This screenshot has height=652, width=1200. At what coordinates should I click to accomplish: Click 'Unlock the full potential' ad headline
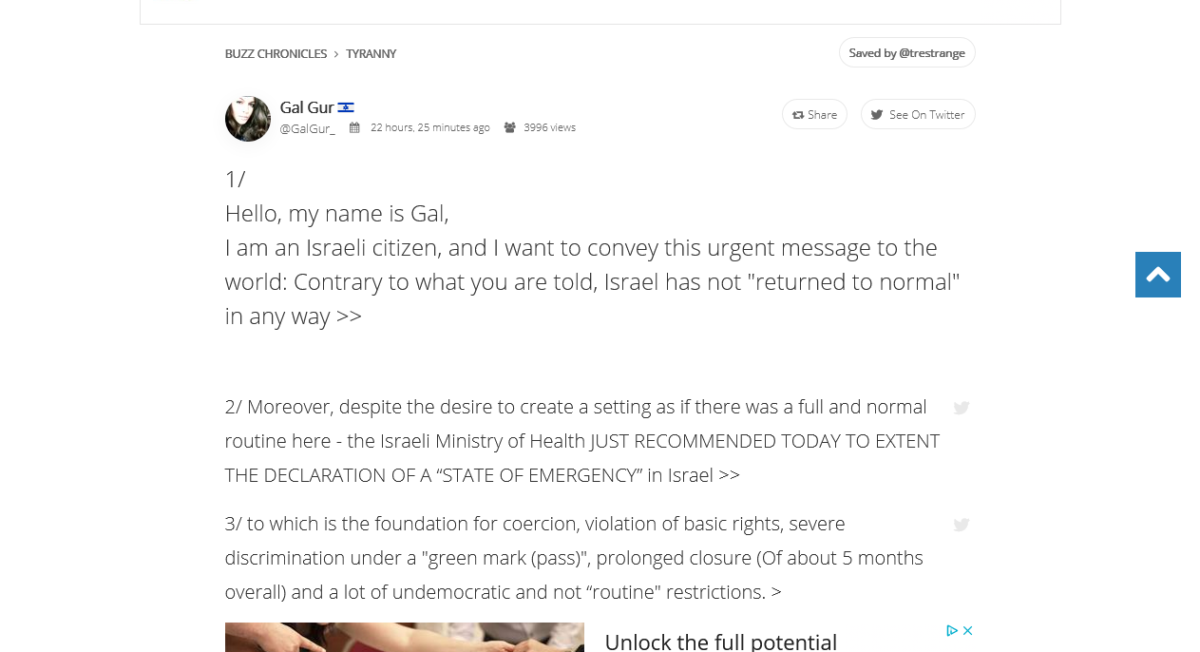(720, 641)
